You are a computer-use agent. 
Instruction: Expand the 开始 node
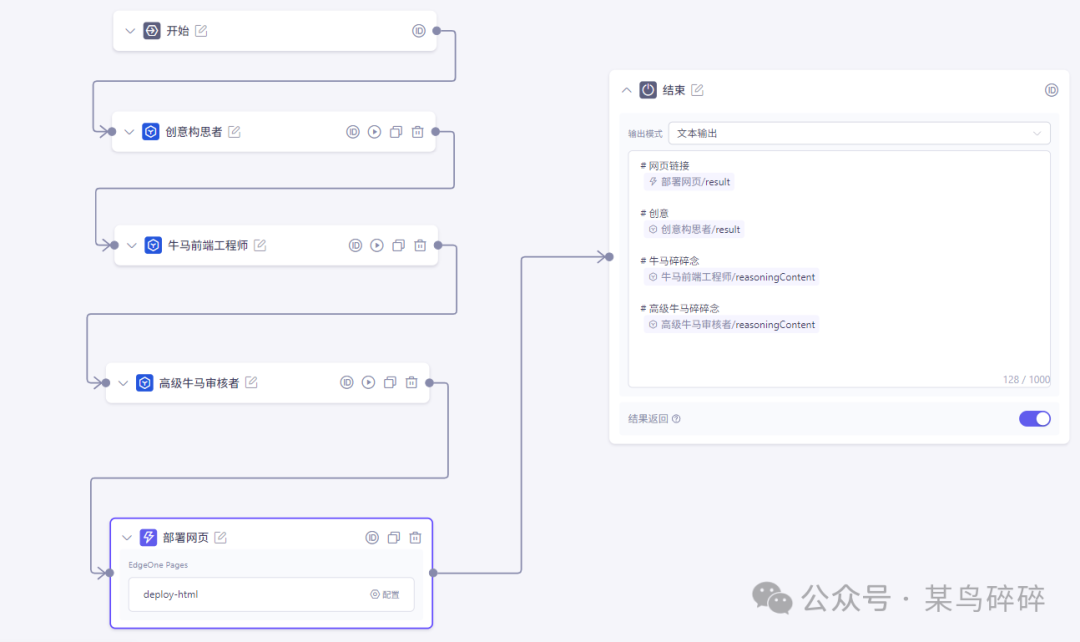(x=129, y=31)
